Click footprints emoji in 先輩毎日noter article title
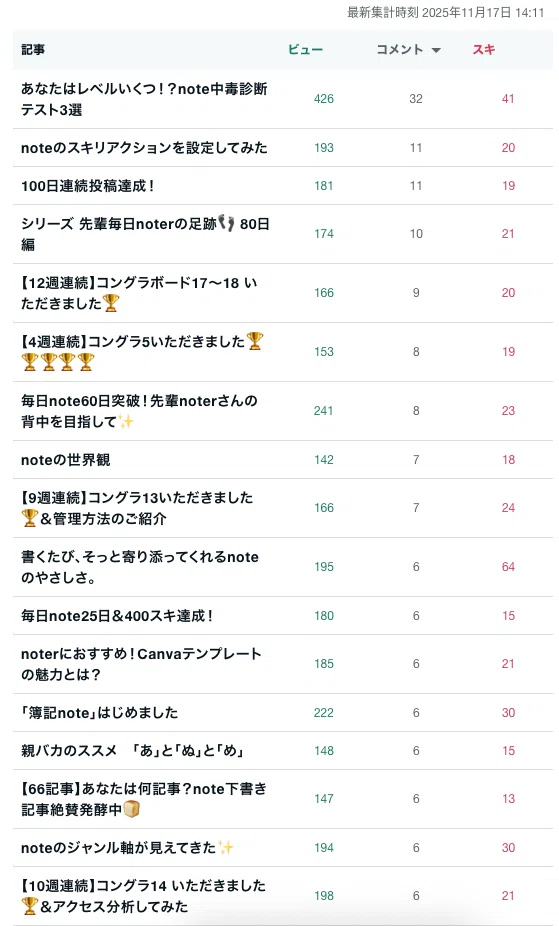The width and height of the screenshot is (559, 926). pos(227,223)
